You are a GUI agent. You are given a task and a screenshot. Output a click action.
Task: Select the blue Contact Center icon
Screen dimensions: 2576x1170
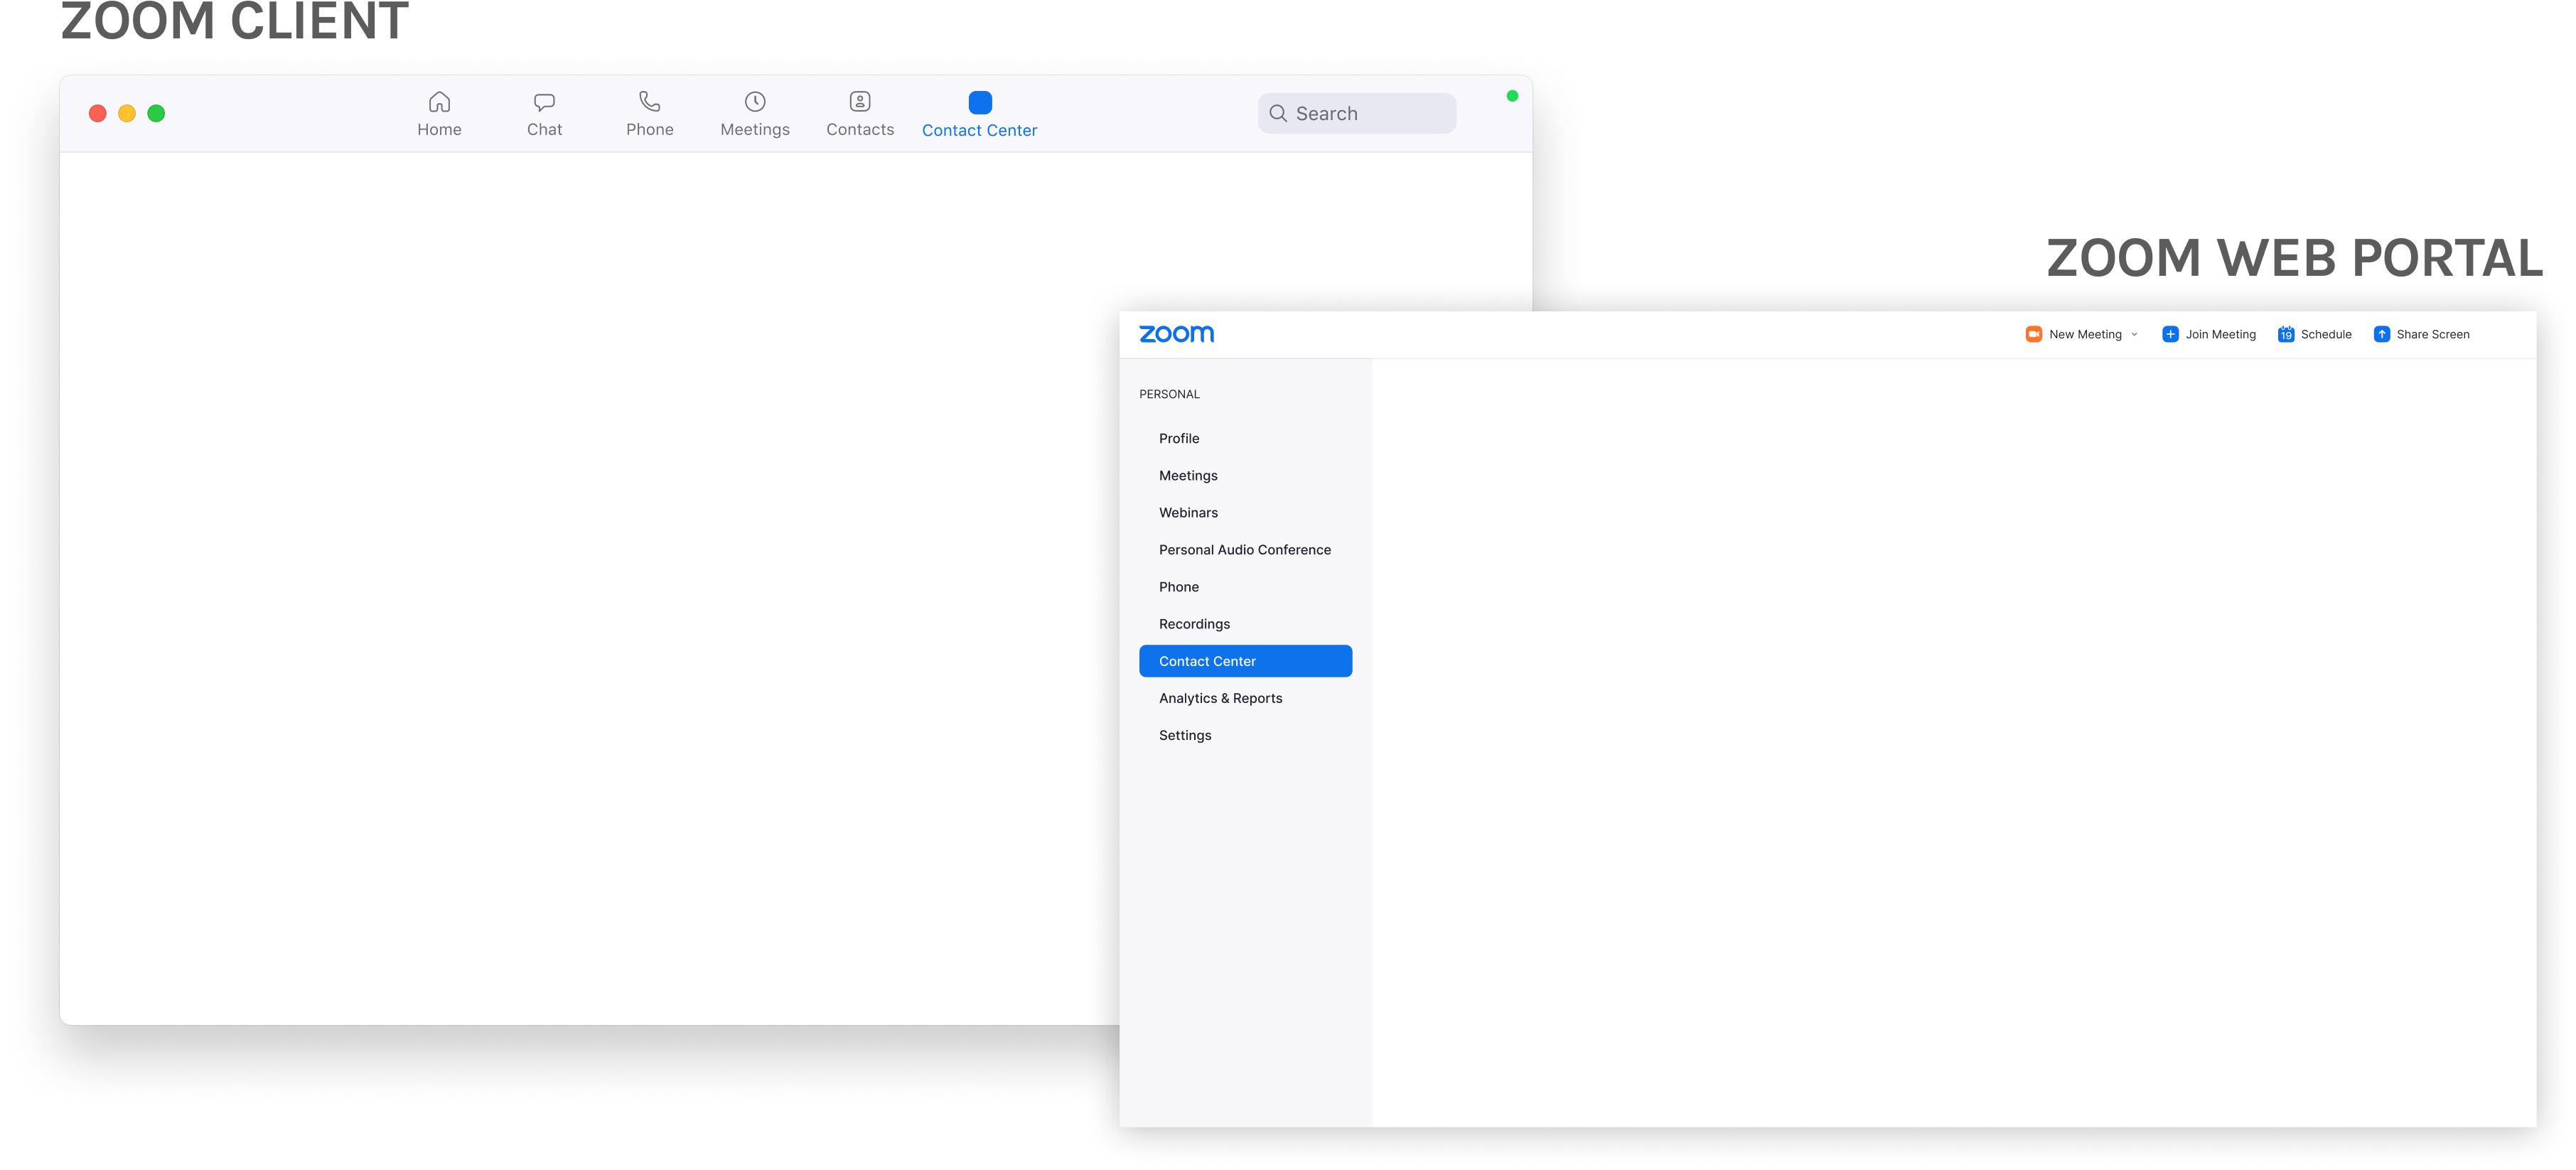click(980, 102)
